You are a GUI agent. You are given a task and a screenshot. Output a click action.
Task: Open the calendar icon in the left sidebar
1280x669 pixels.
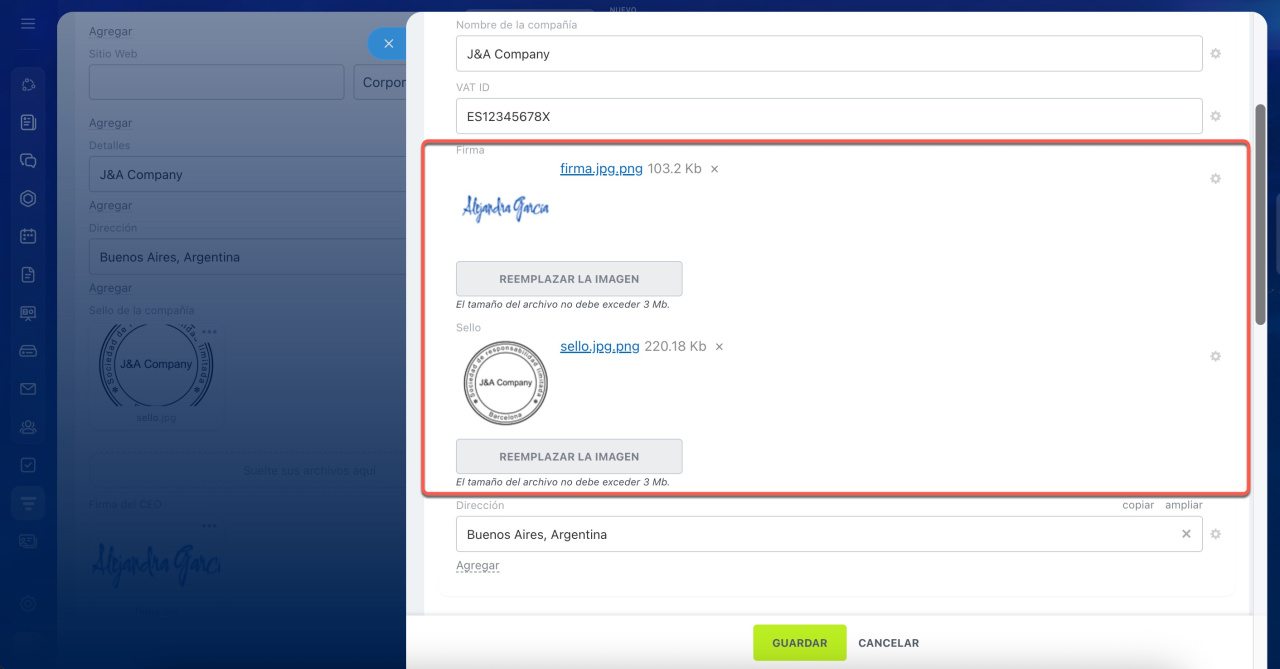pyautogui.click(x=28, y=237)
